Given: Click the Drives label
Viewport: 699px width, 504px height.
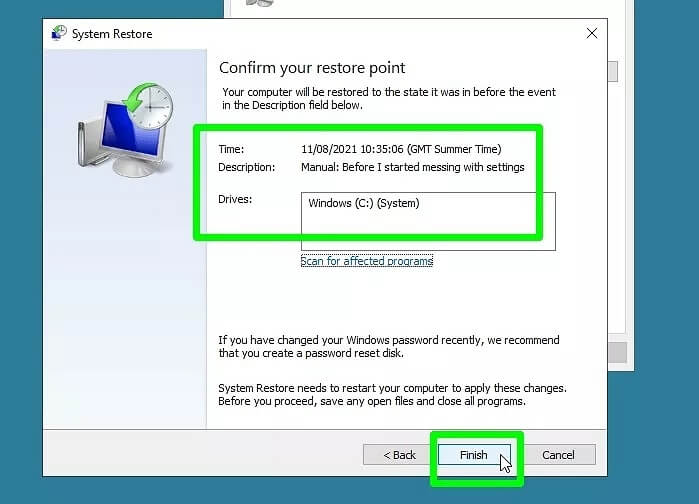Looking at the screenshot, I should tap(235, 199).
